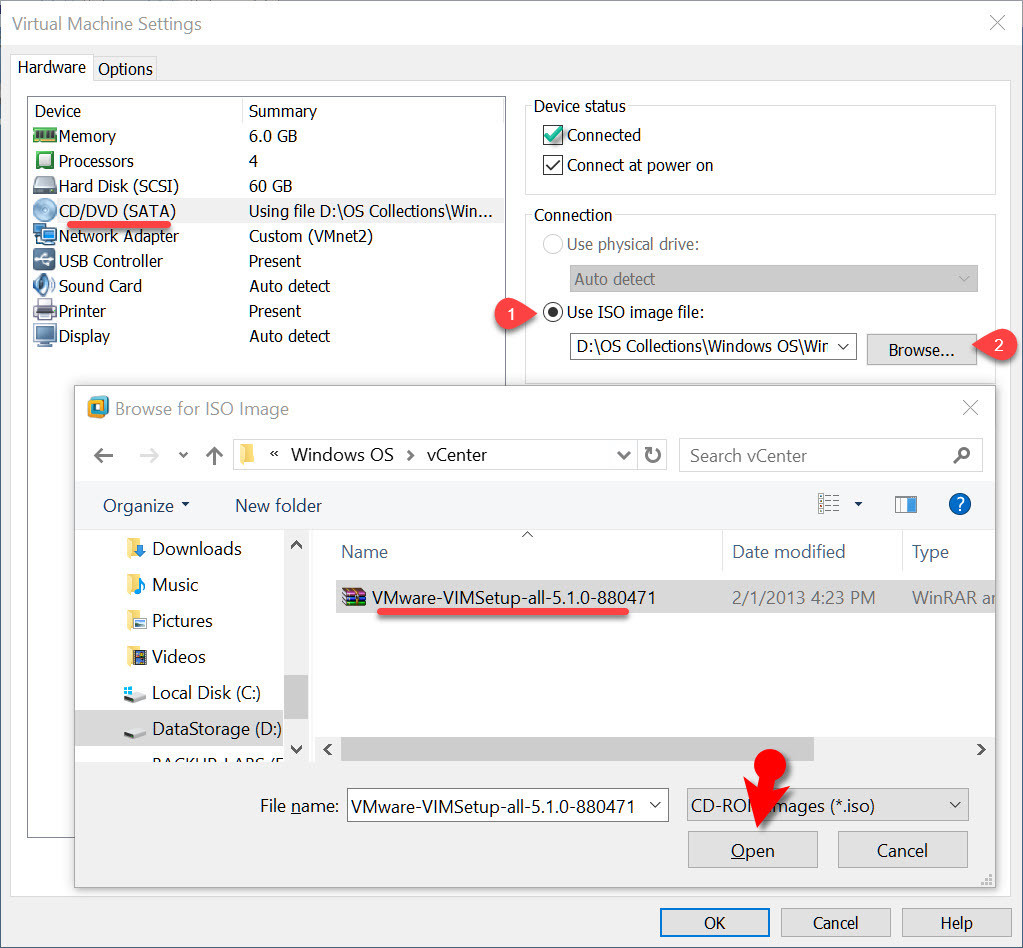
Task: Open the blue Help question icon
Action: 959,504
